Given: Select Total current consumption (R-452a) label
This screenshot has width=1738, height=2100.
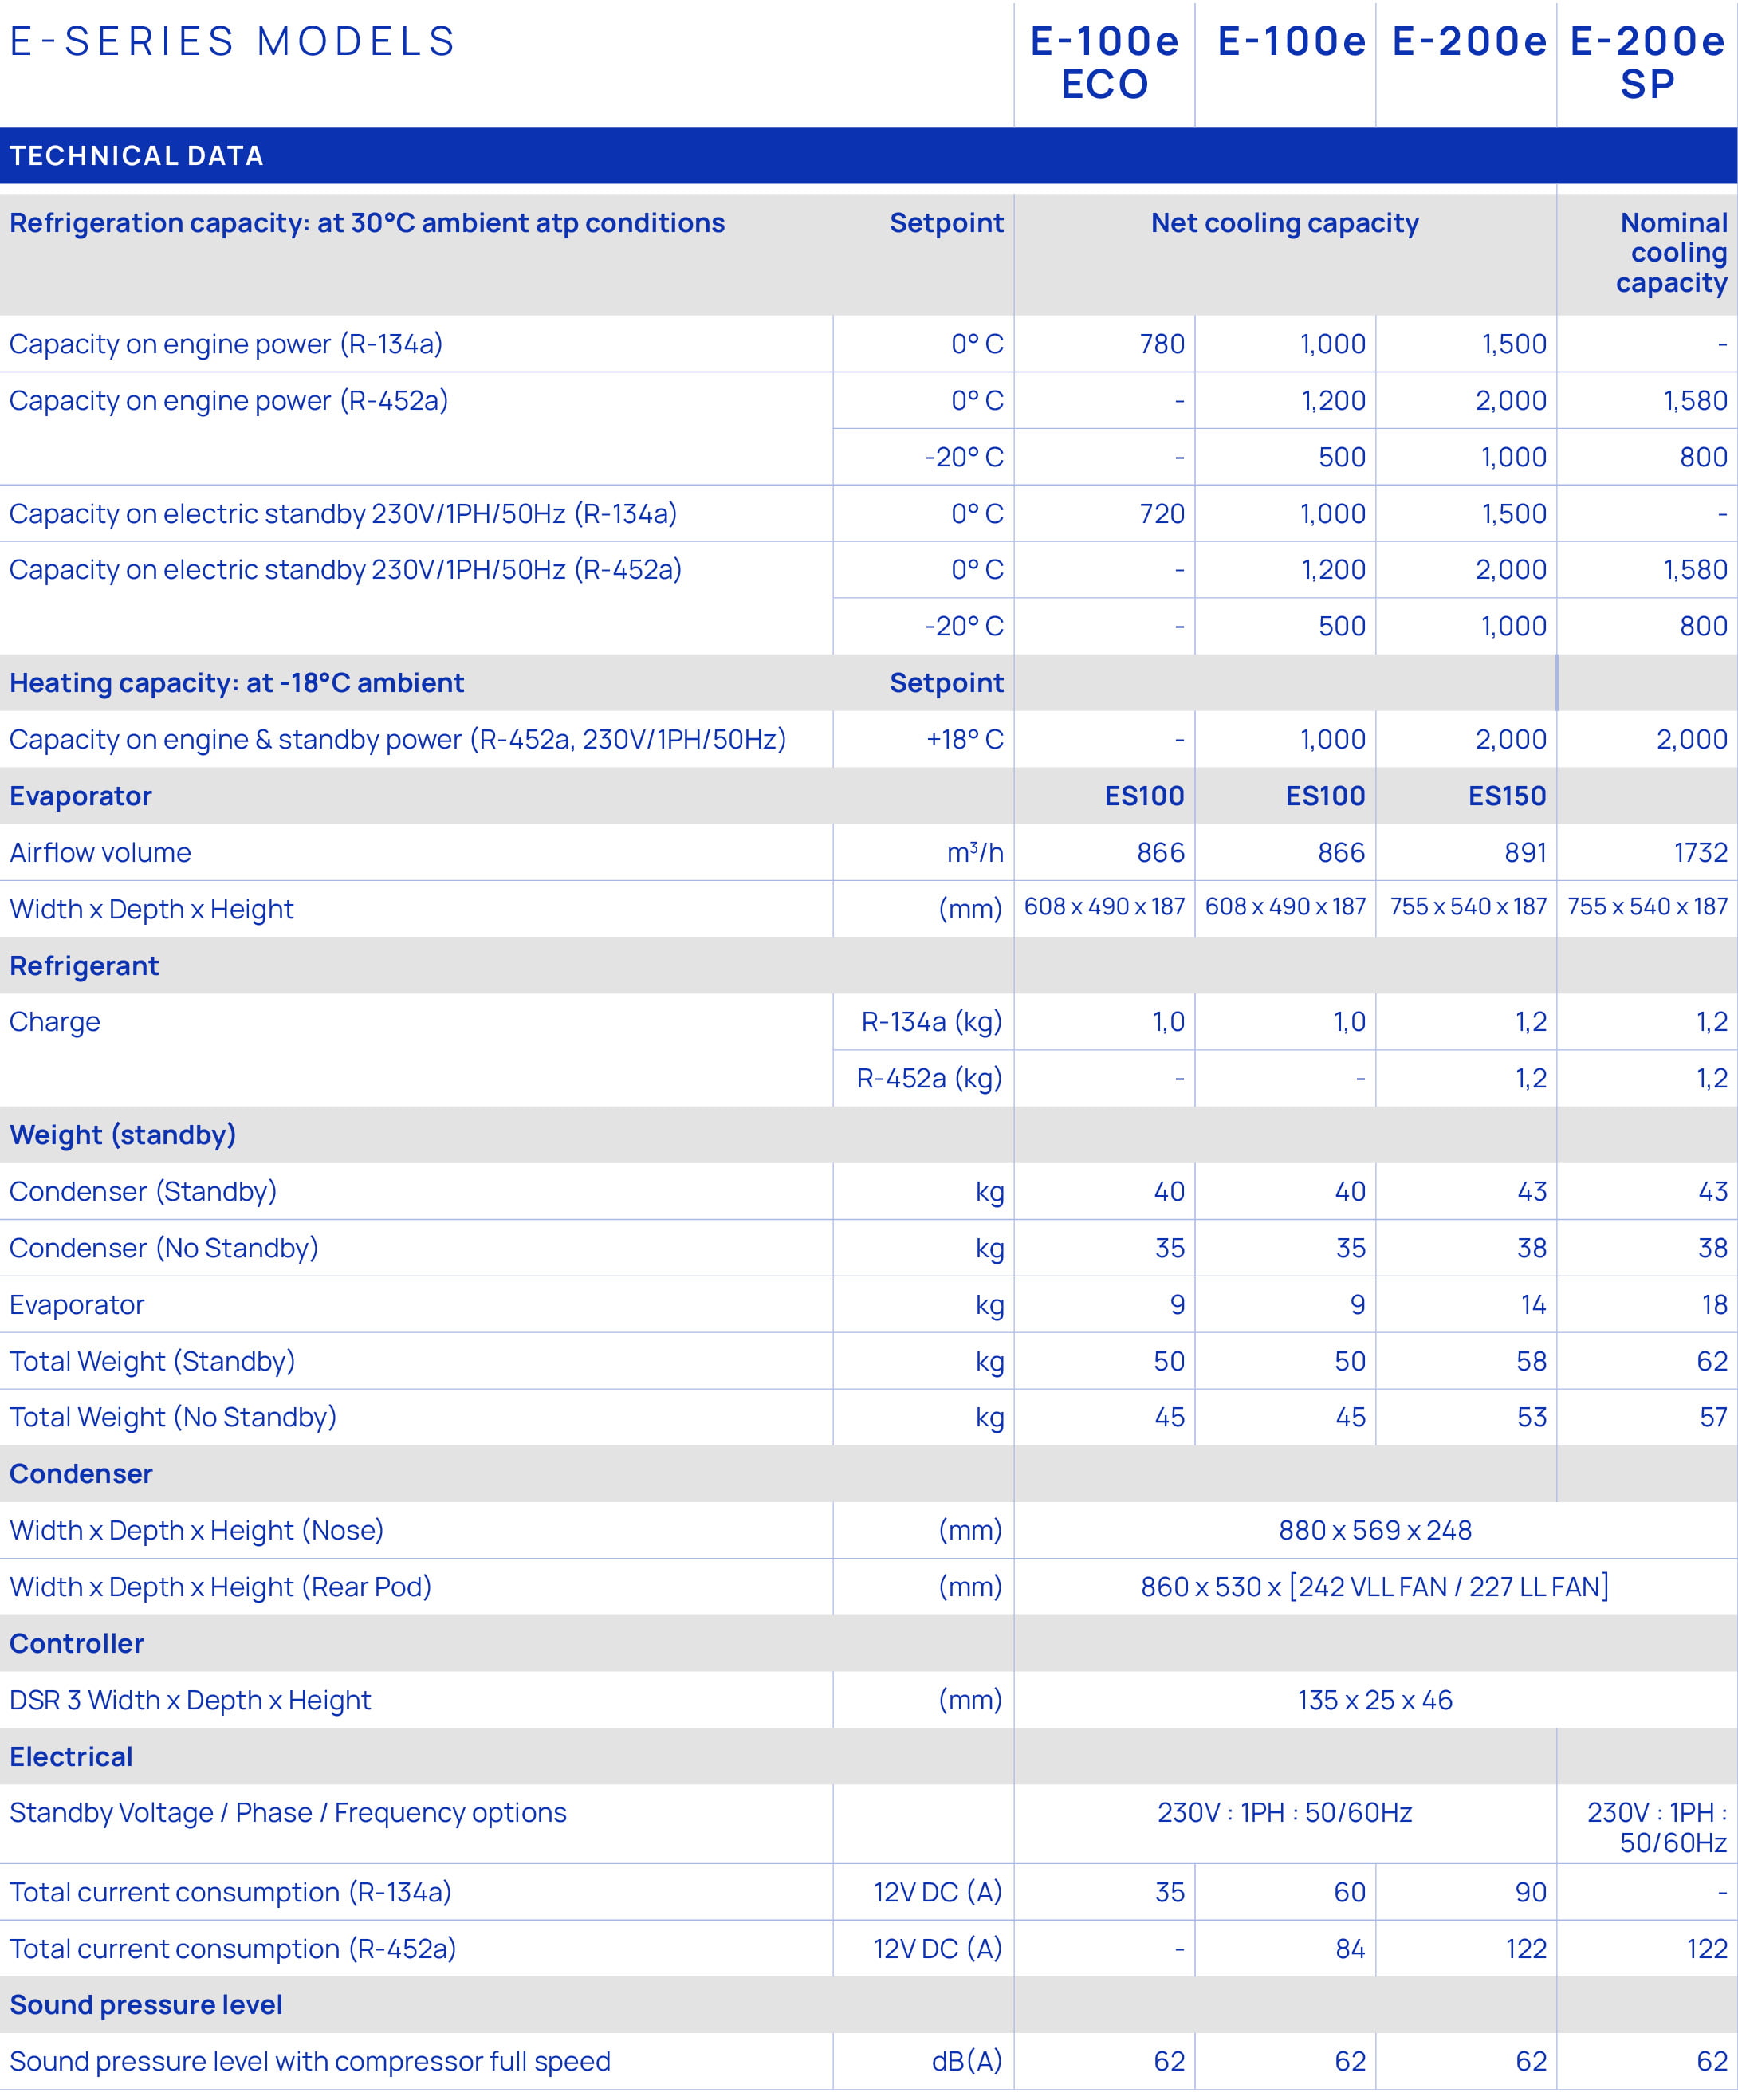Looking at the screenshot, I should point(233,1949).
